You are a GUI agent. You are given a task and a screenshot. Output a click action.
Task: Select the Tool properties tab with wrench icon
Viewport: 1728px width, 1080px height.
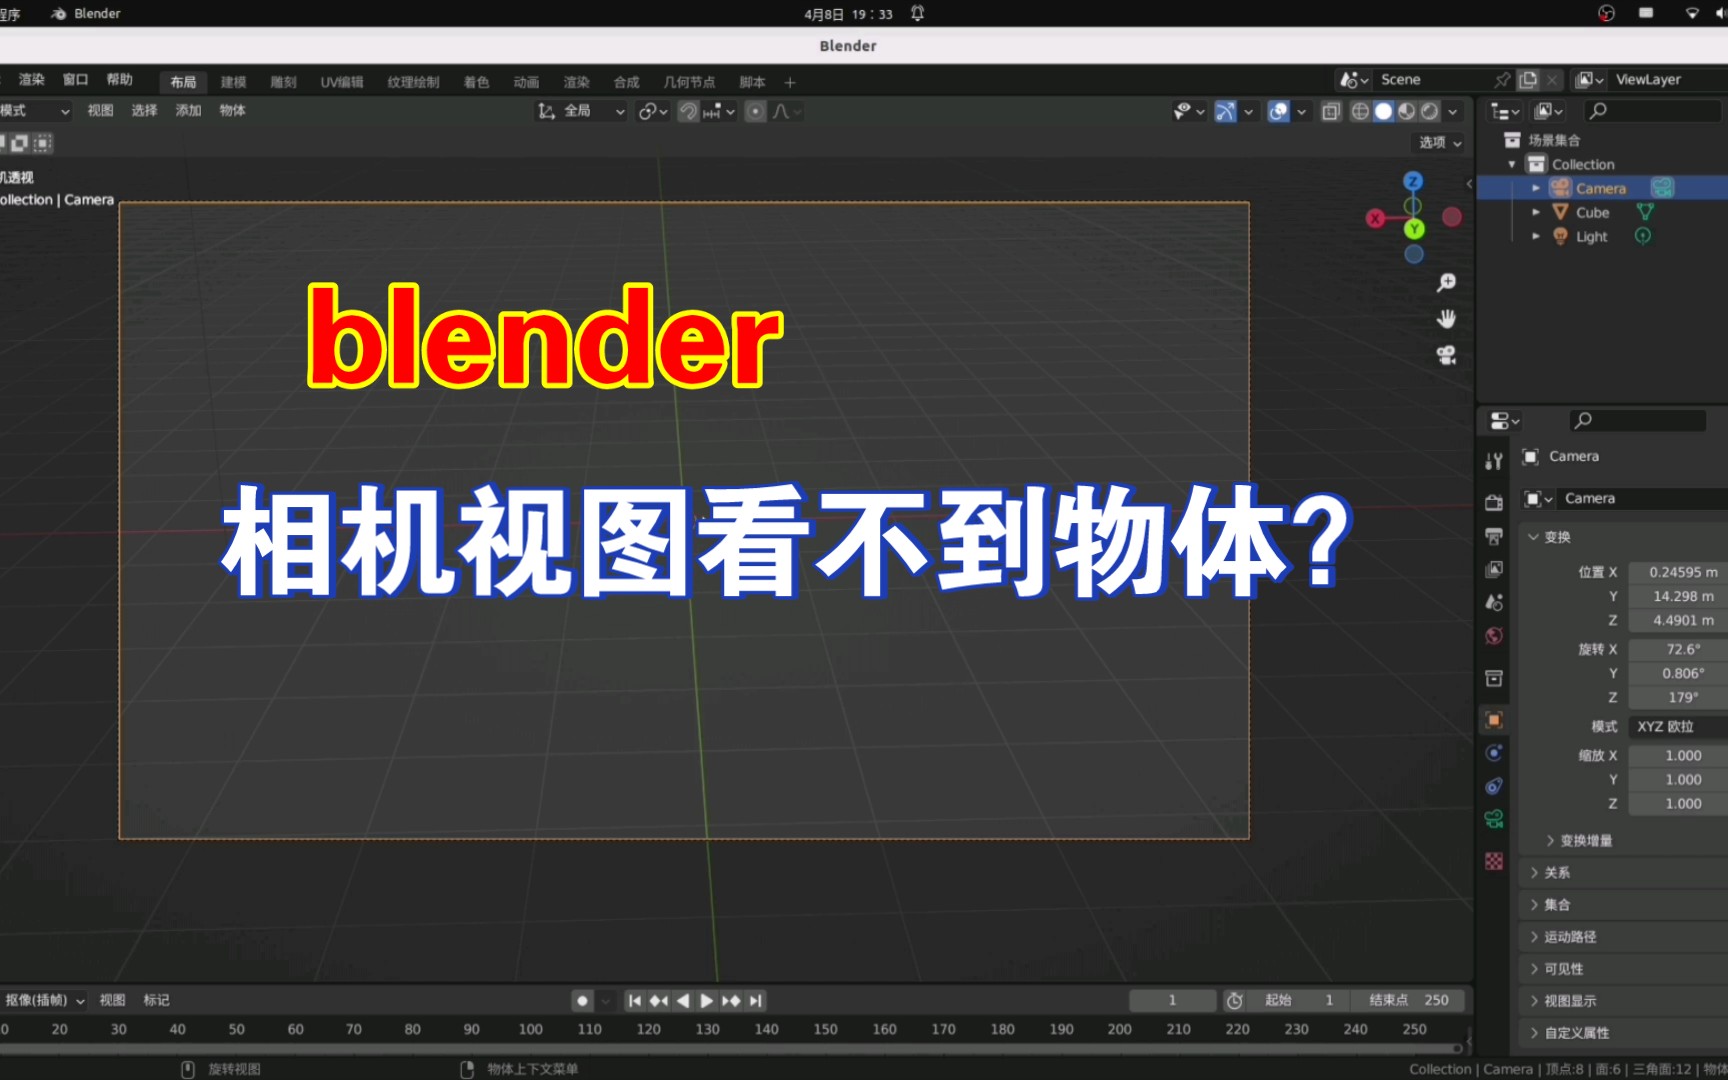click(1494, 463)
